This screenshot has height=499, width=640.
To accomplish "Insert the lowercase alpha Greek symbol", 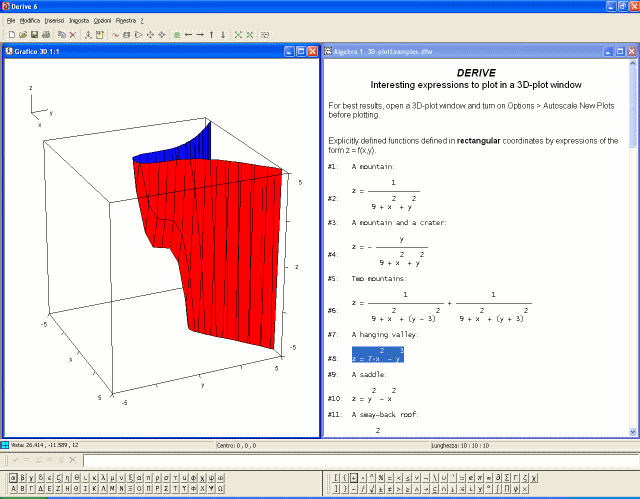I will pos(13,477).
